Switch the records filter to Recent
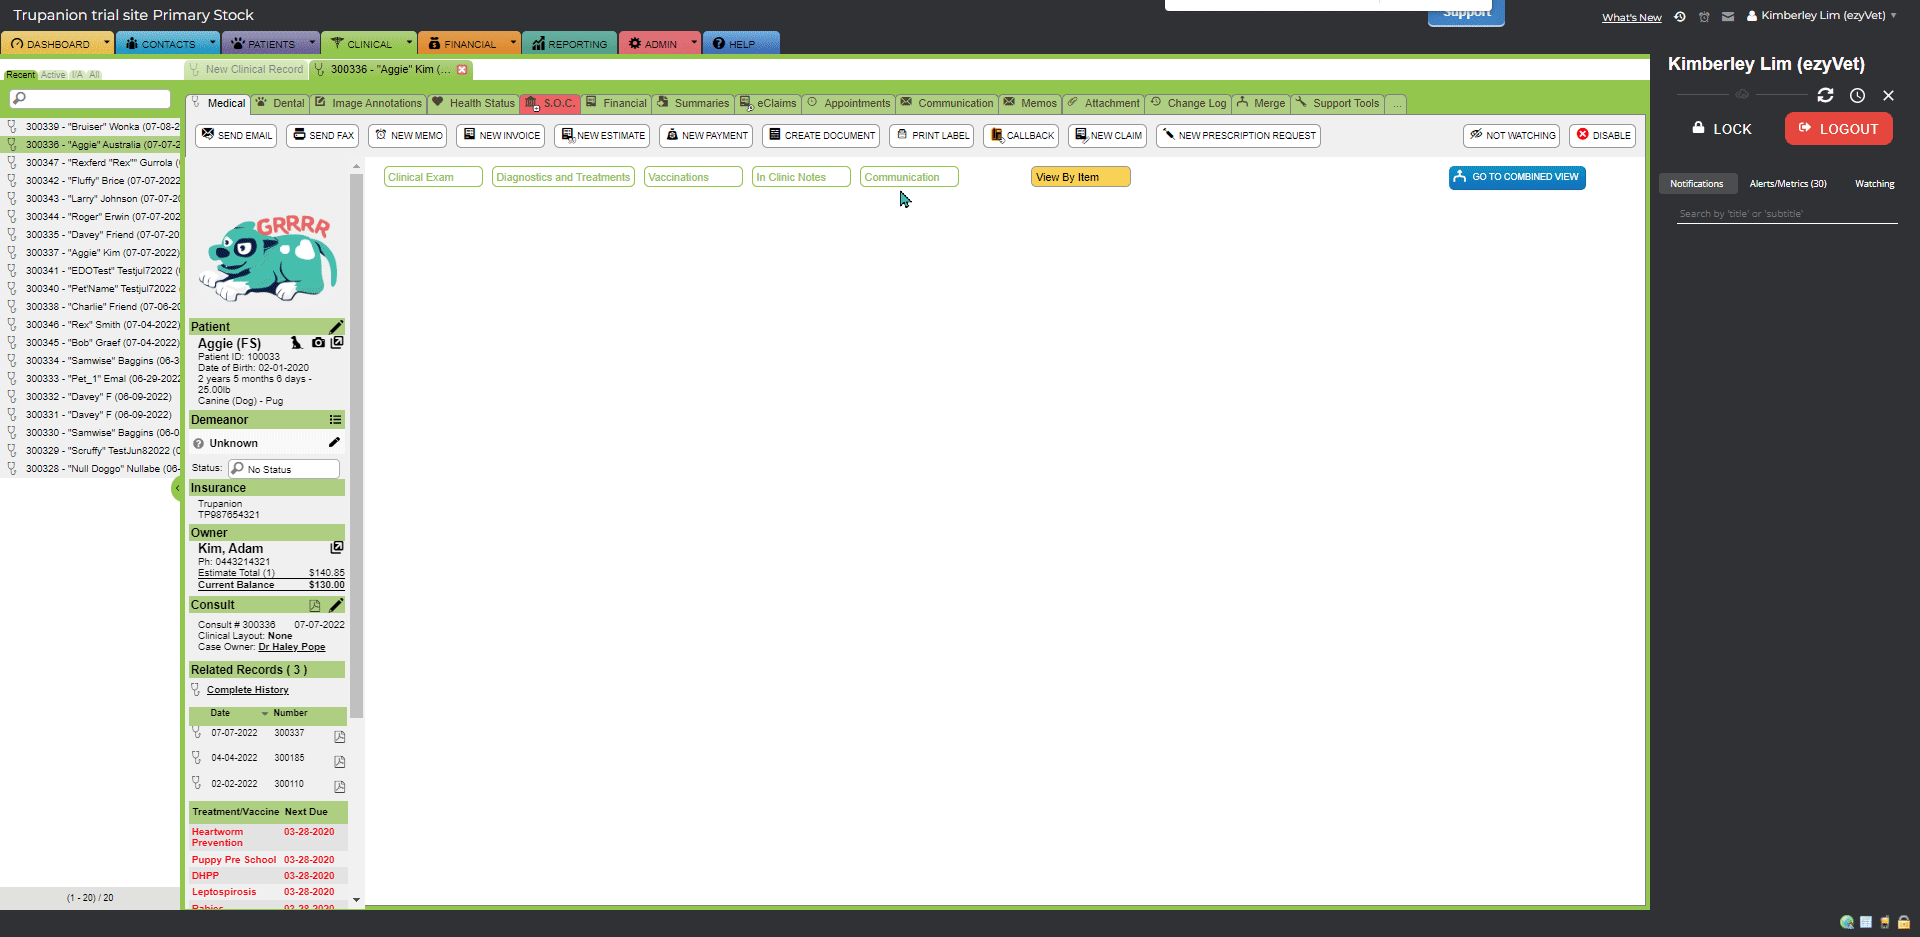1920x937 pixels. click(20, 75)
